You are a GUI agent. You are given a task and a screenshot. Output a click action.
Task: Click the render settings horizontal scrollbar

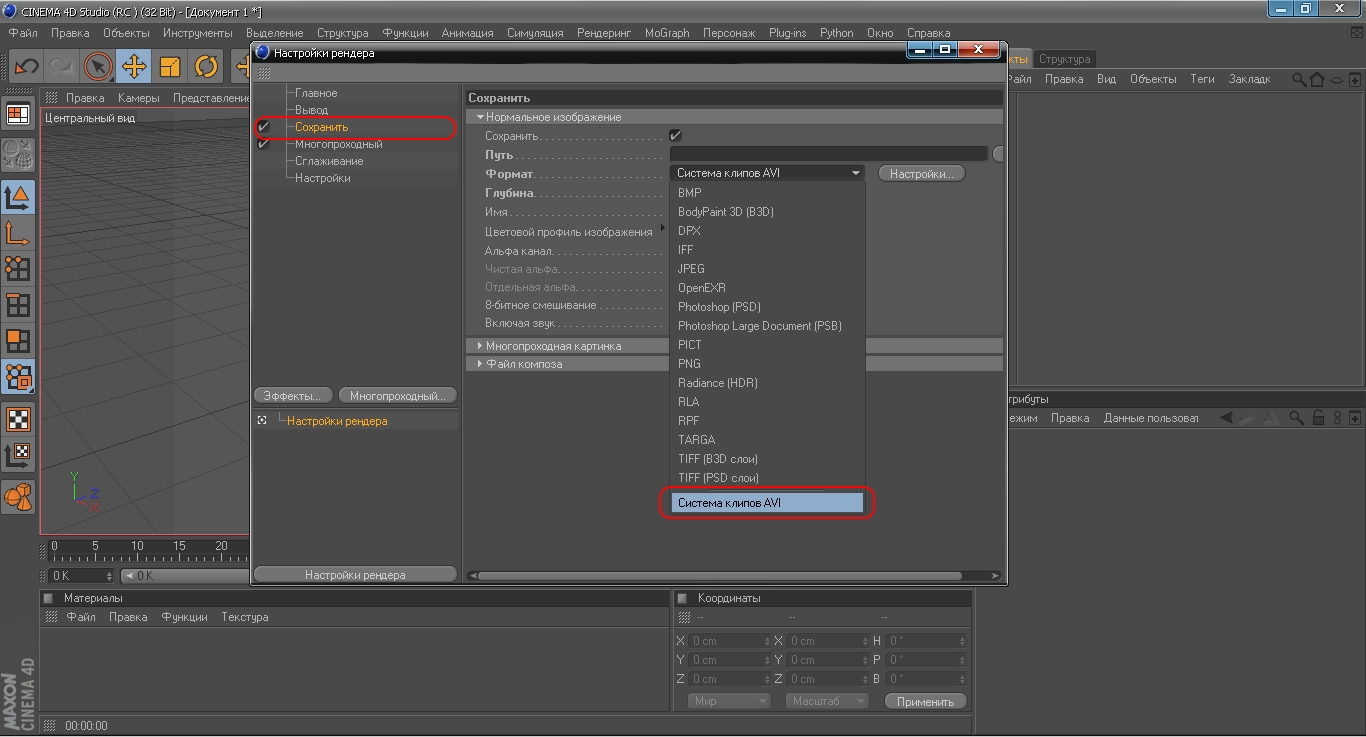(720, 576)
